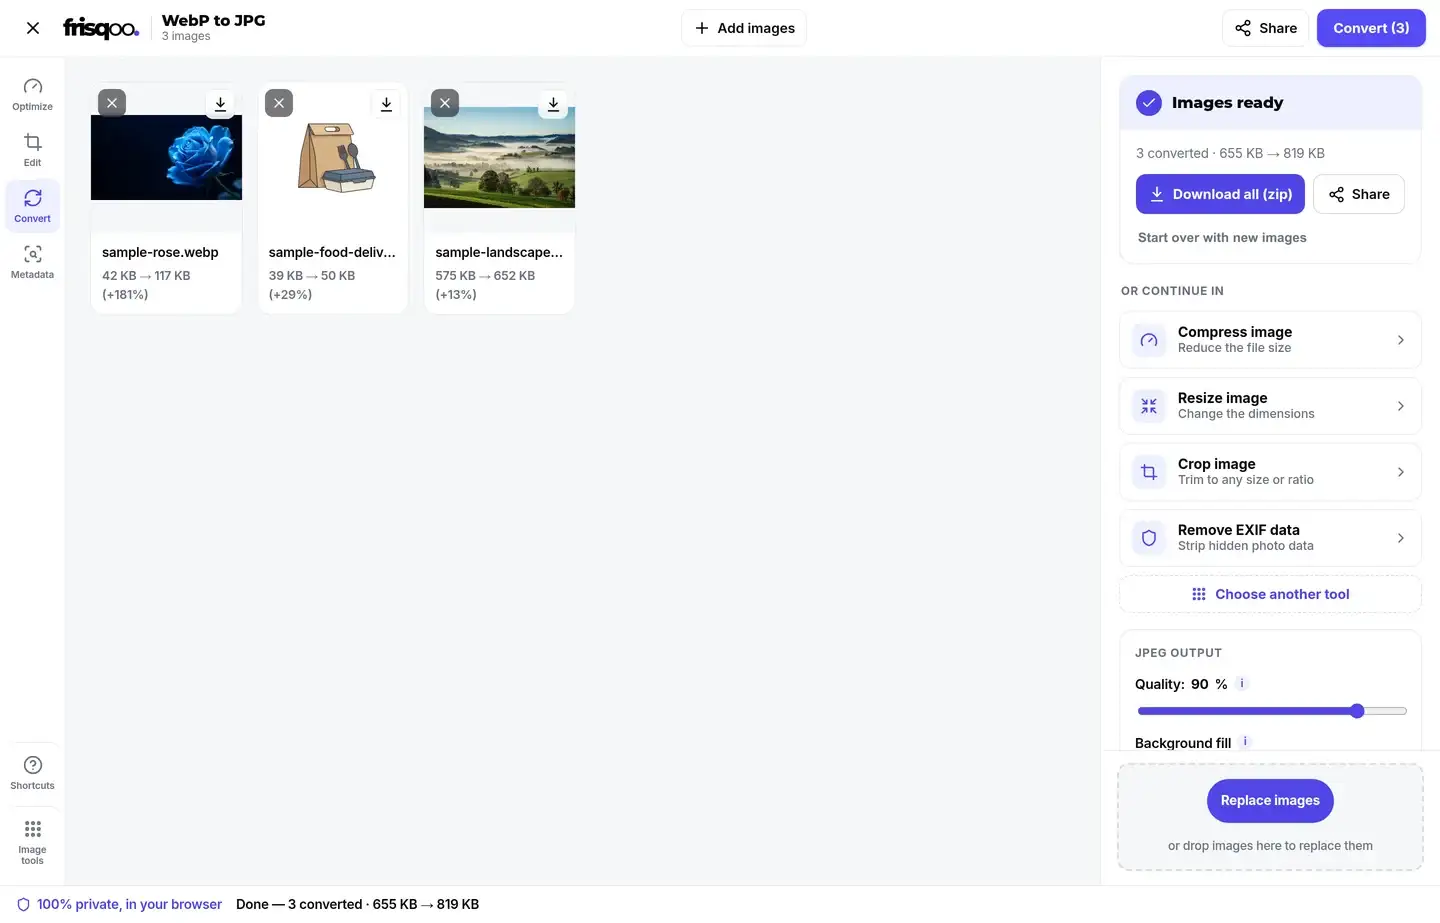Remove the sample-landscape image
The image size is (1440, 923).
click(445, 103)
